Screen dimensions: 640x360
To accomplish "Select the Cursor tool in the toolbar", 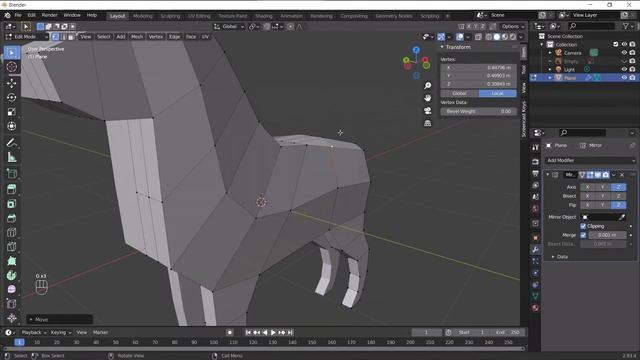I will (x=11, y=67).
